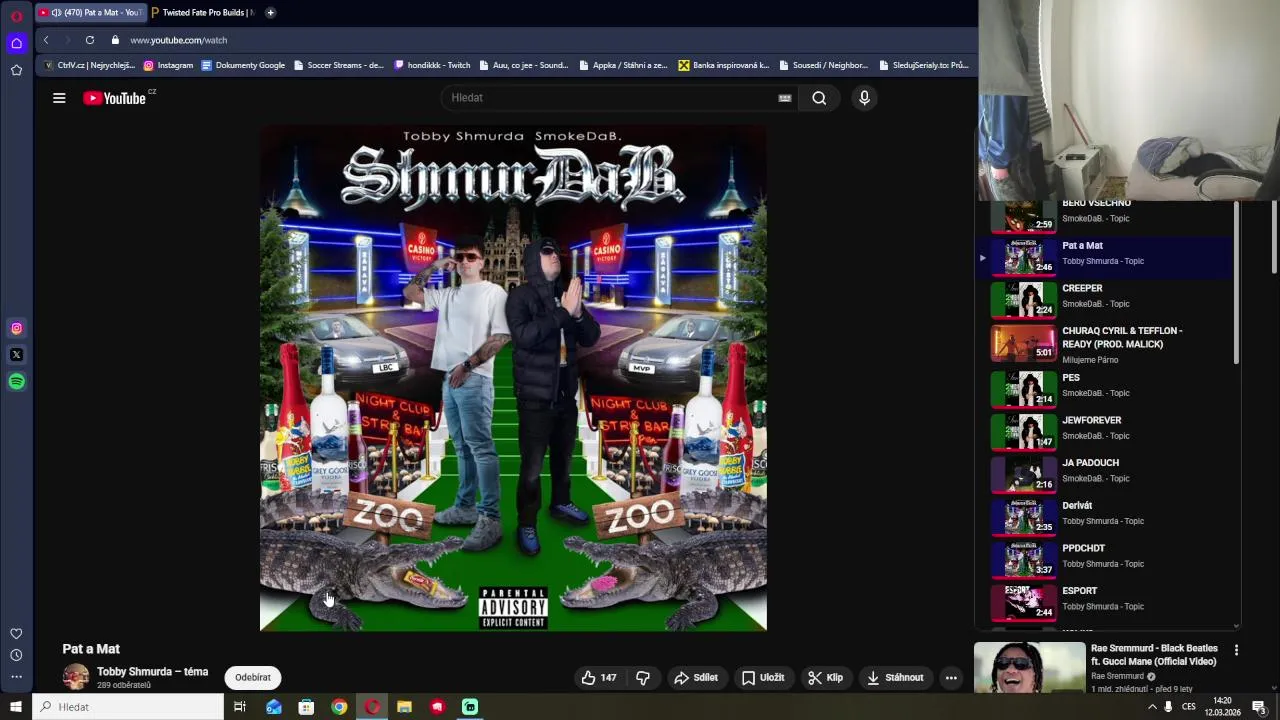This screenshot has width=1280, height=720.
Task: Open a new browser tab with plus
Action: 270,13
